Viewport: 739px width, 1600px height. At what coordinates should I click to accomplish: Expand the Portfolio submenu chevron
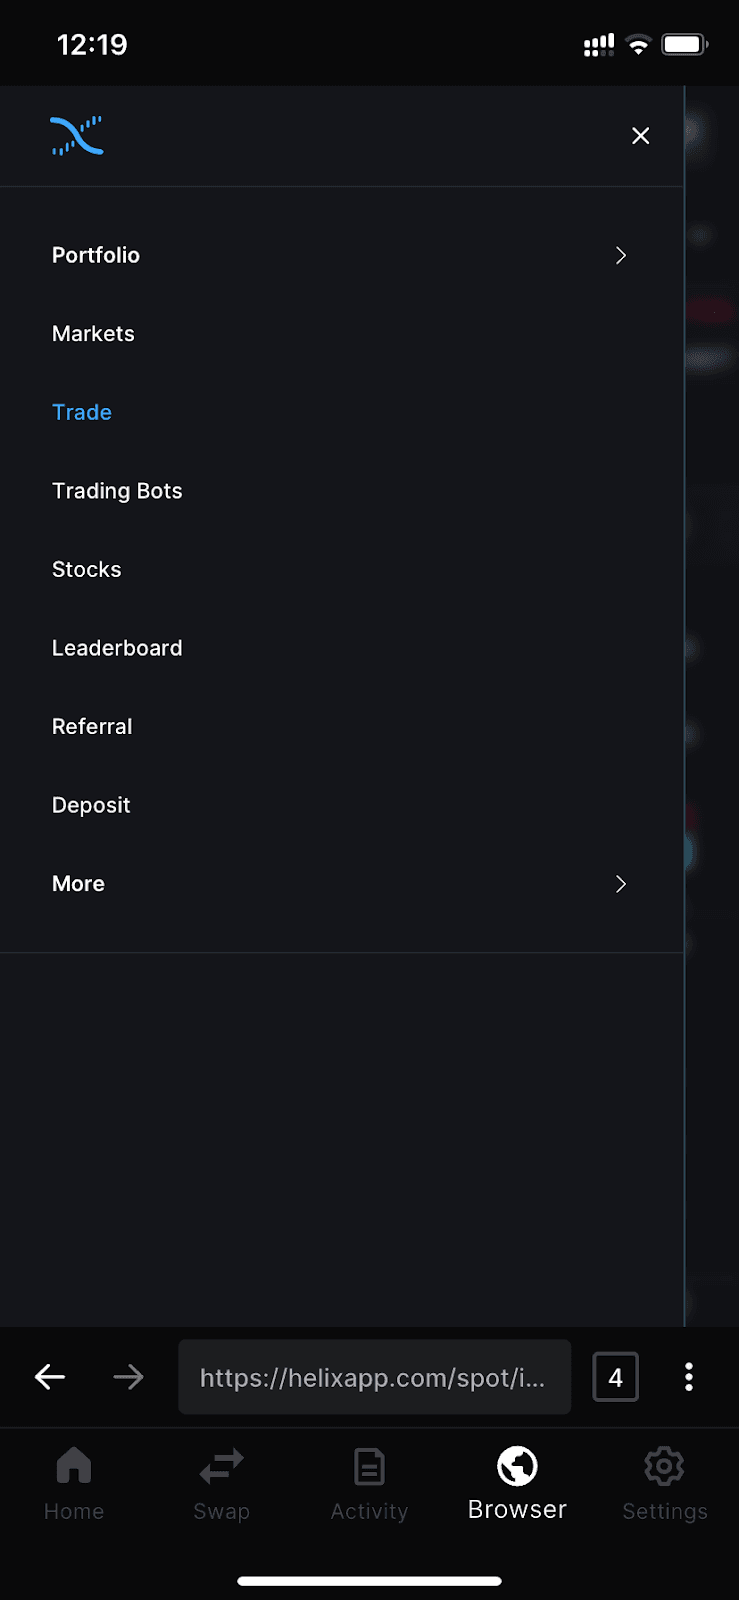[621, 255]
